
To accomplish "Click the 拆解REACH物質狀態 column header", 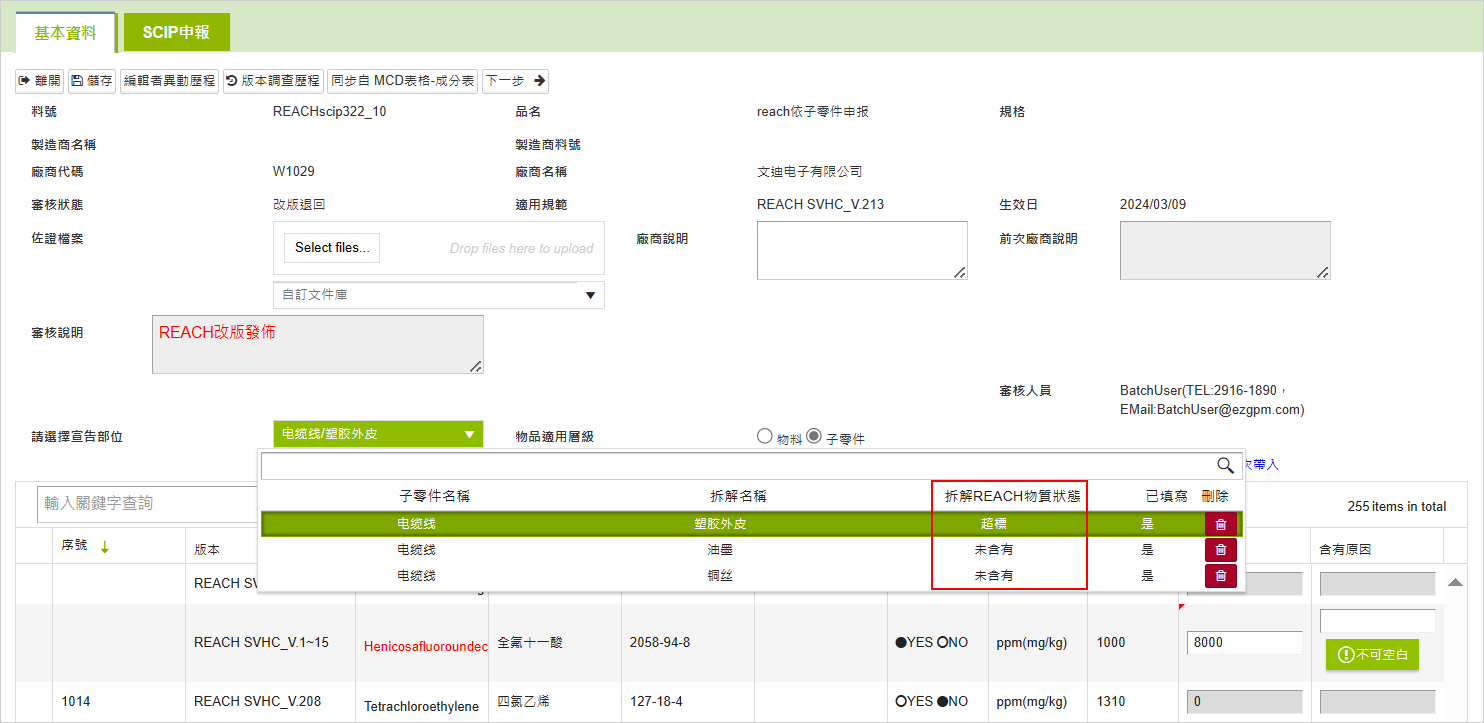I will tap(1012, 496).
